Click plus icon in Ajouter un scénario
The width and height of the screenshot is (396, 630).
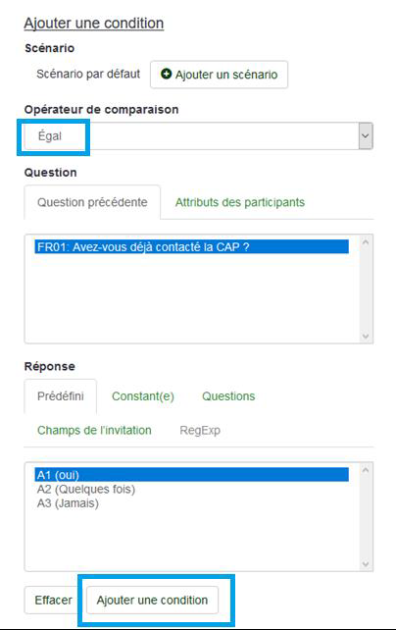point(166,74)
